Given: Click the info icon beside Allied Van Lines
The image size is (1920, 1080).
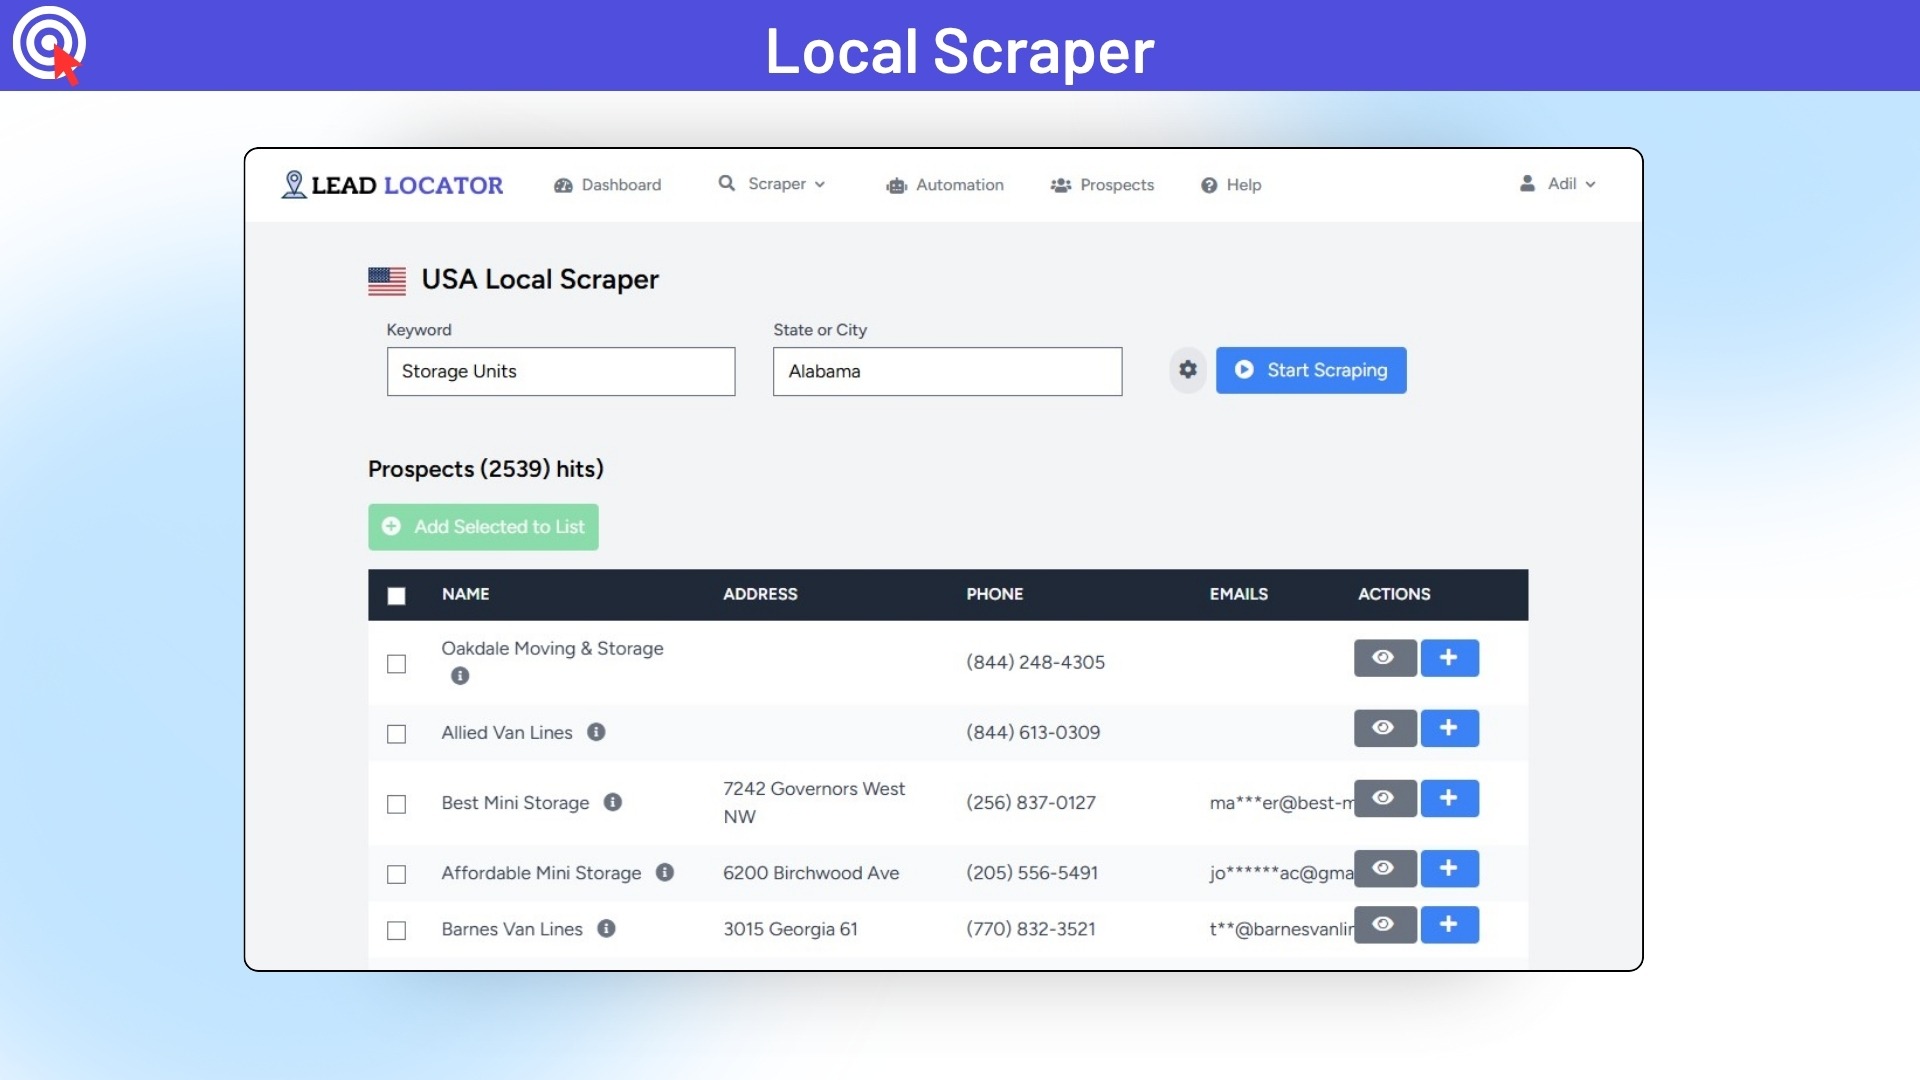Looking at the screenshot, I should point(597,733).
